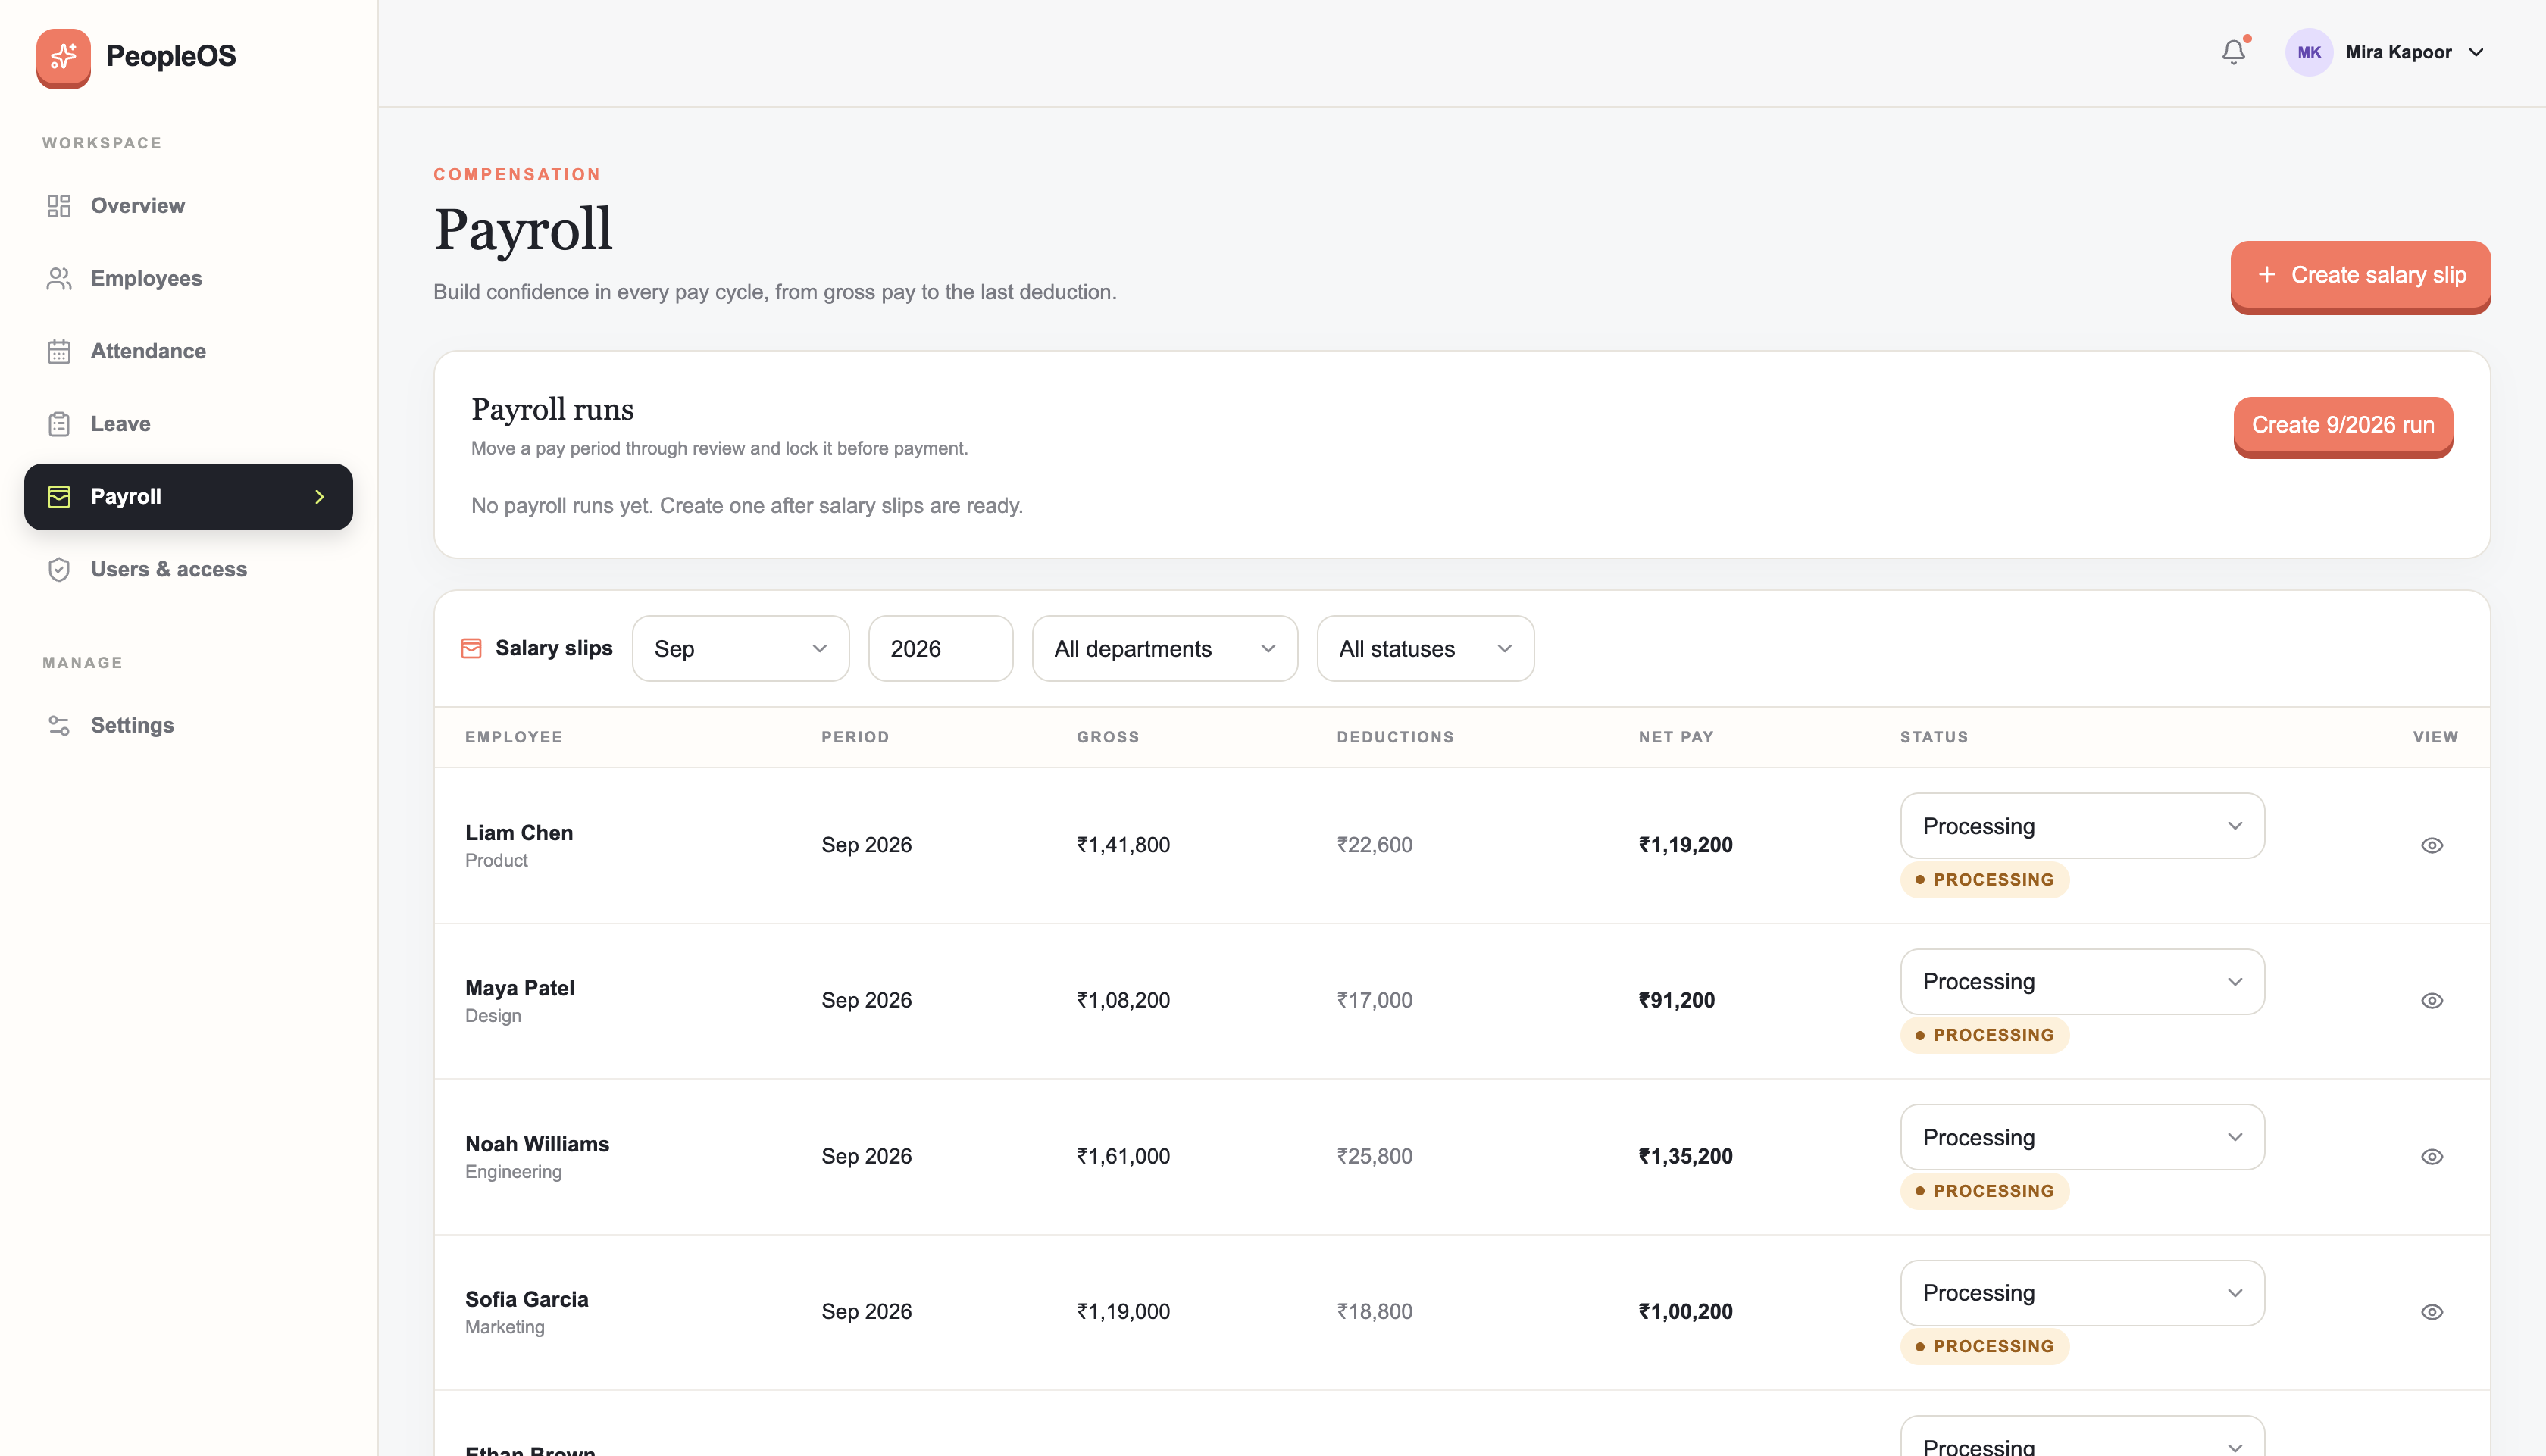Click the Salary slips header icon
The image size is (2546, 1456).
tap(471, 648)
